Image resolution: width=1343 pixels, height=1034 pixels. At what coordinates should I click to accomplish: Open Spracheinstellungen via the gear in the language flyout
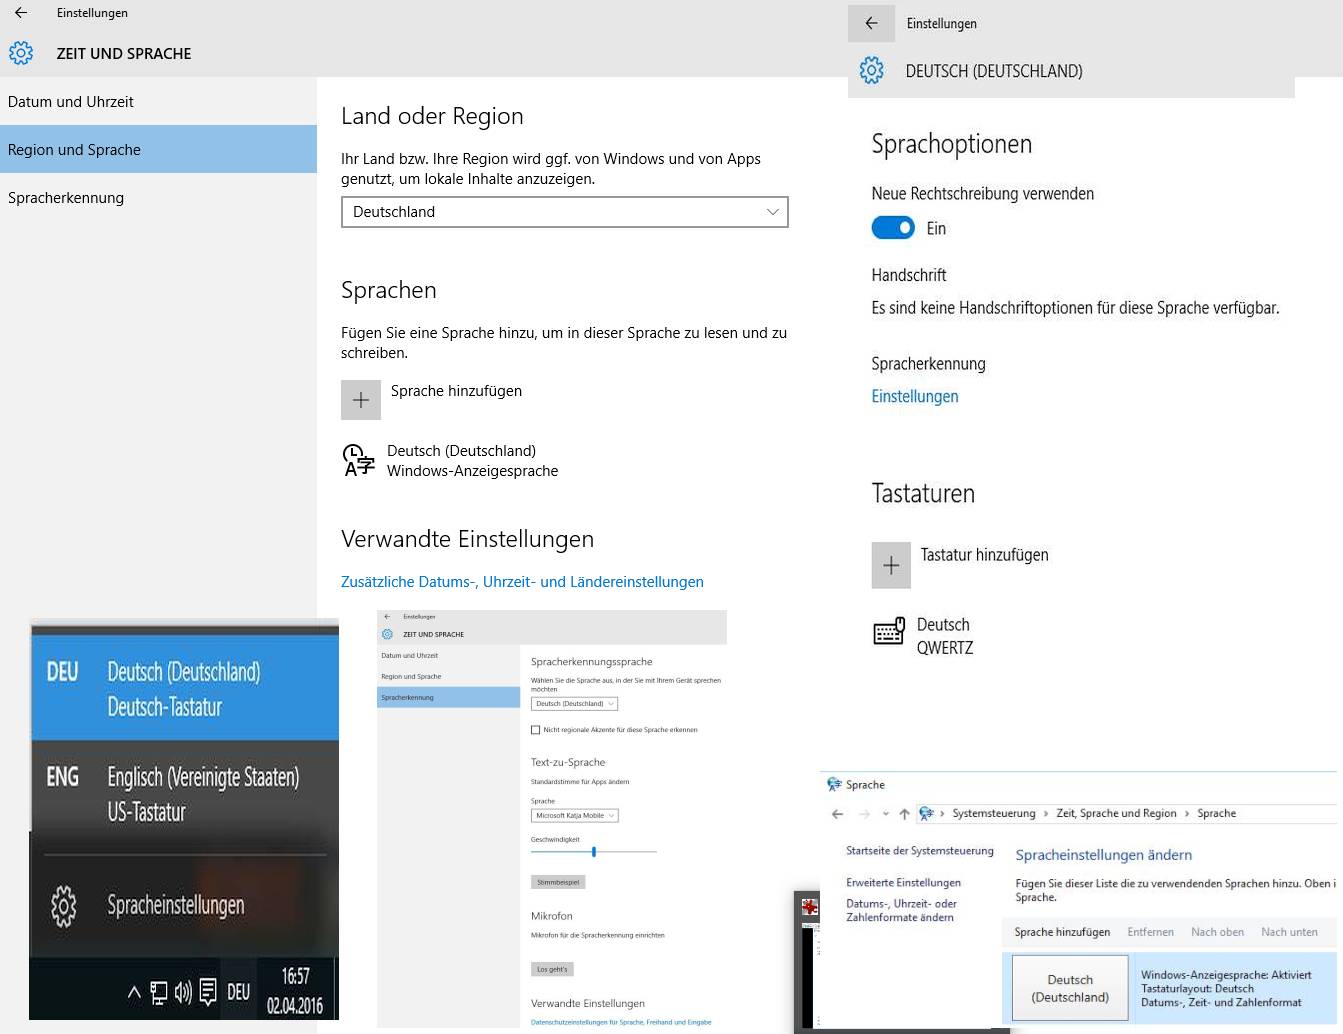point(63,905)
